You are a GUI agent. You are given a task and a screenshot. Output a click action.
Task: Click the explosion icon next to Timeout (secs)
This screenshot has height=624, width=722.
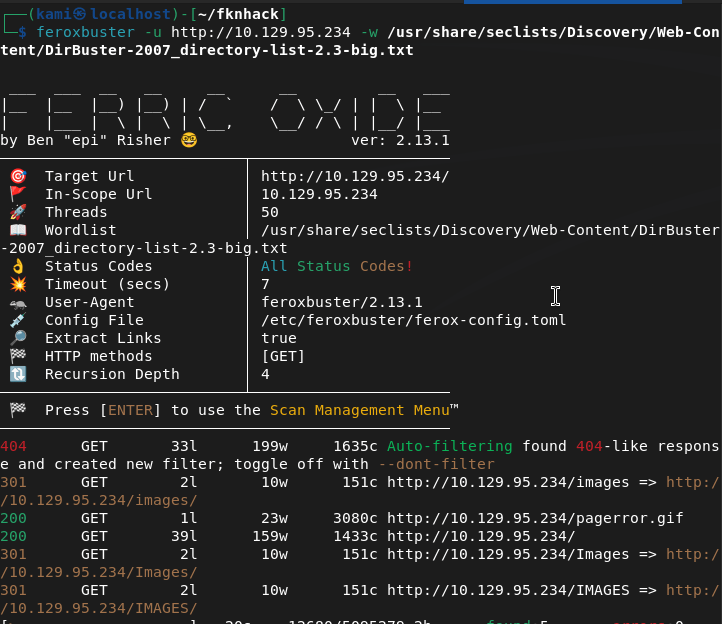click(17, 284)
